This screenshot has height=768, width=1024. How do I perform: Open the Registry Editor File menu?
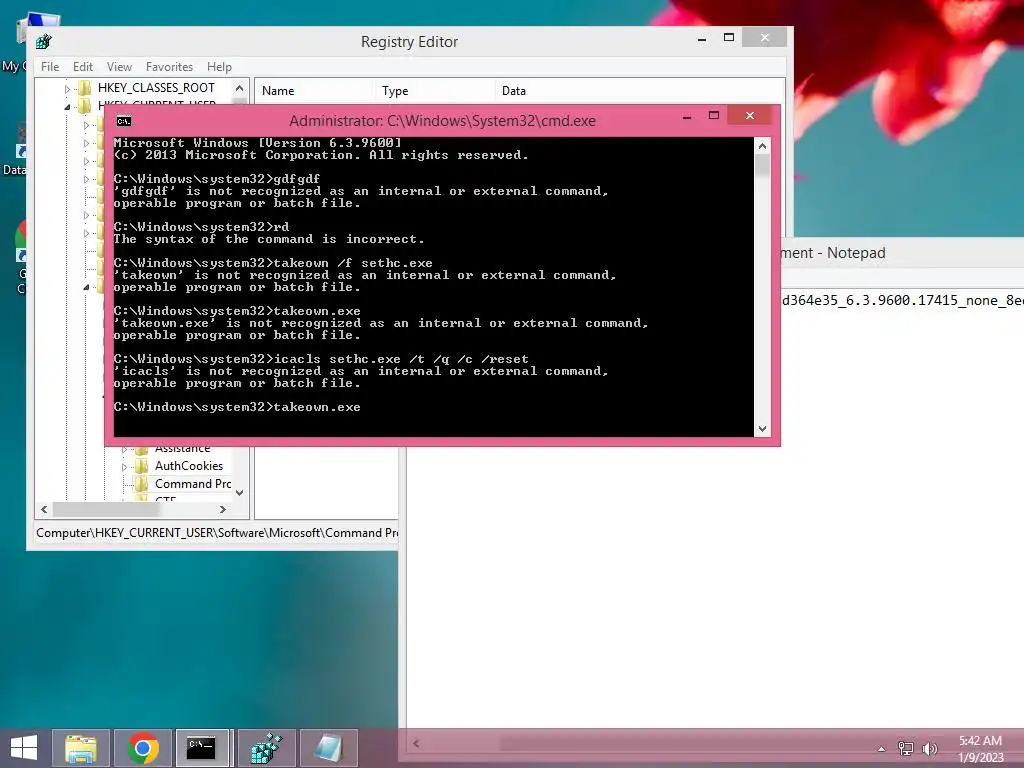tap(50, 67)
